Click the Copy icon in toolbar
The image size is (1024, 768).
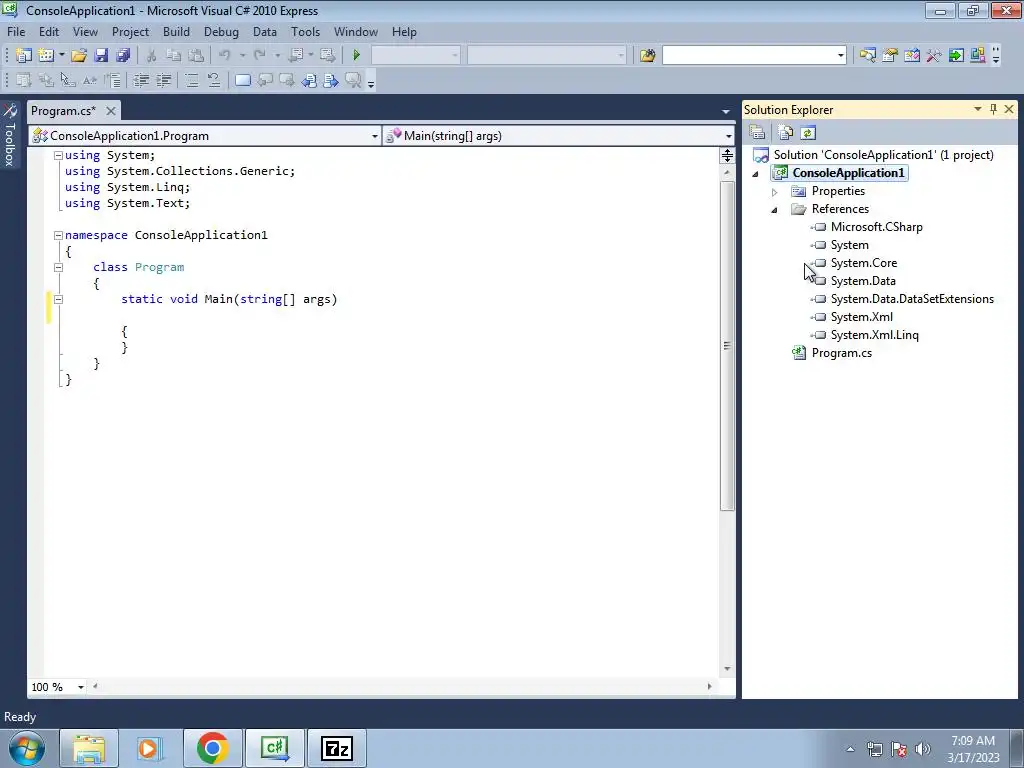[173, 56]
